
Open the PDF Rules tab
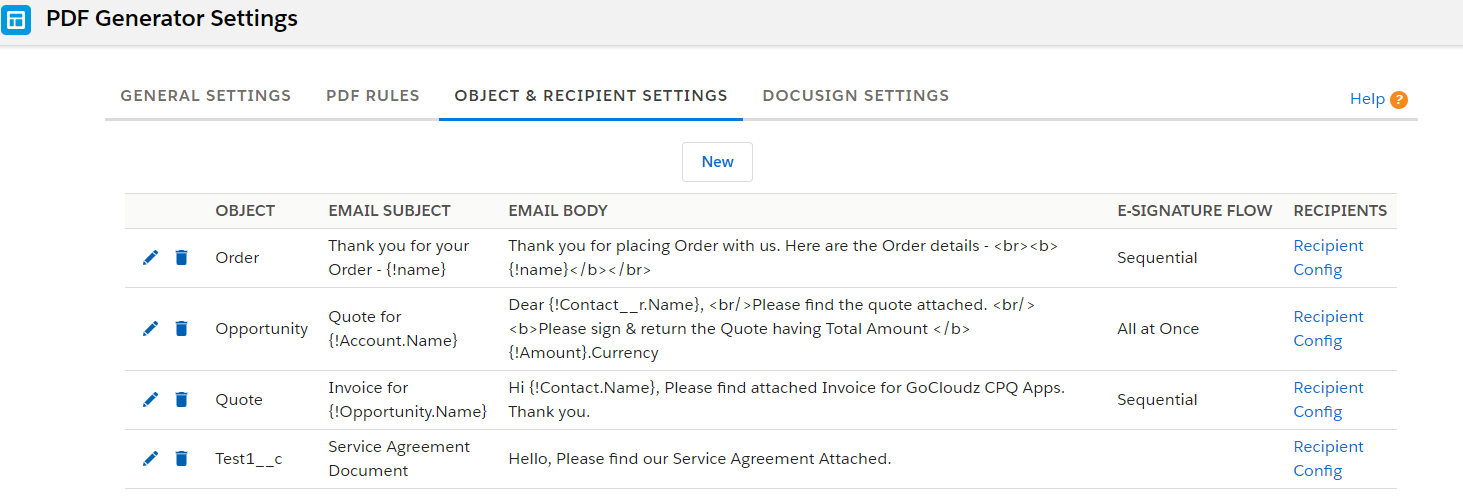point(373,96)
